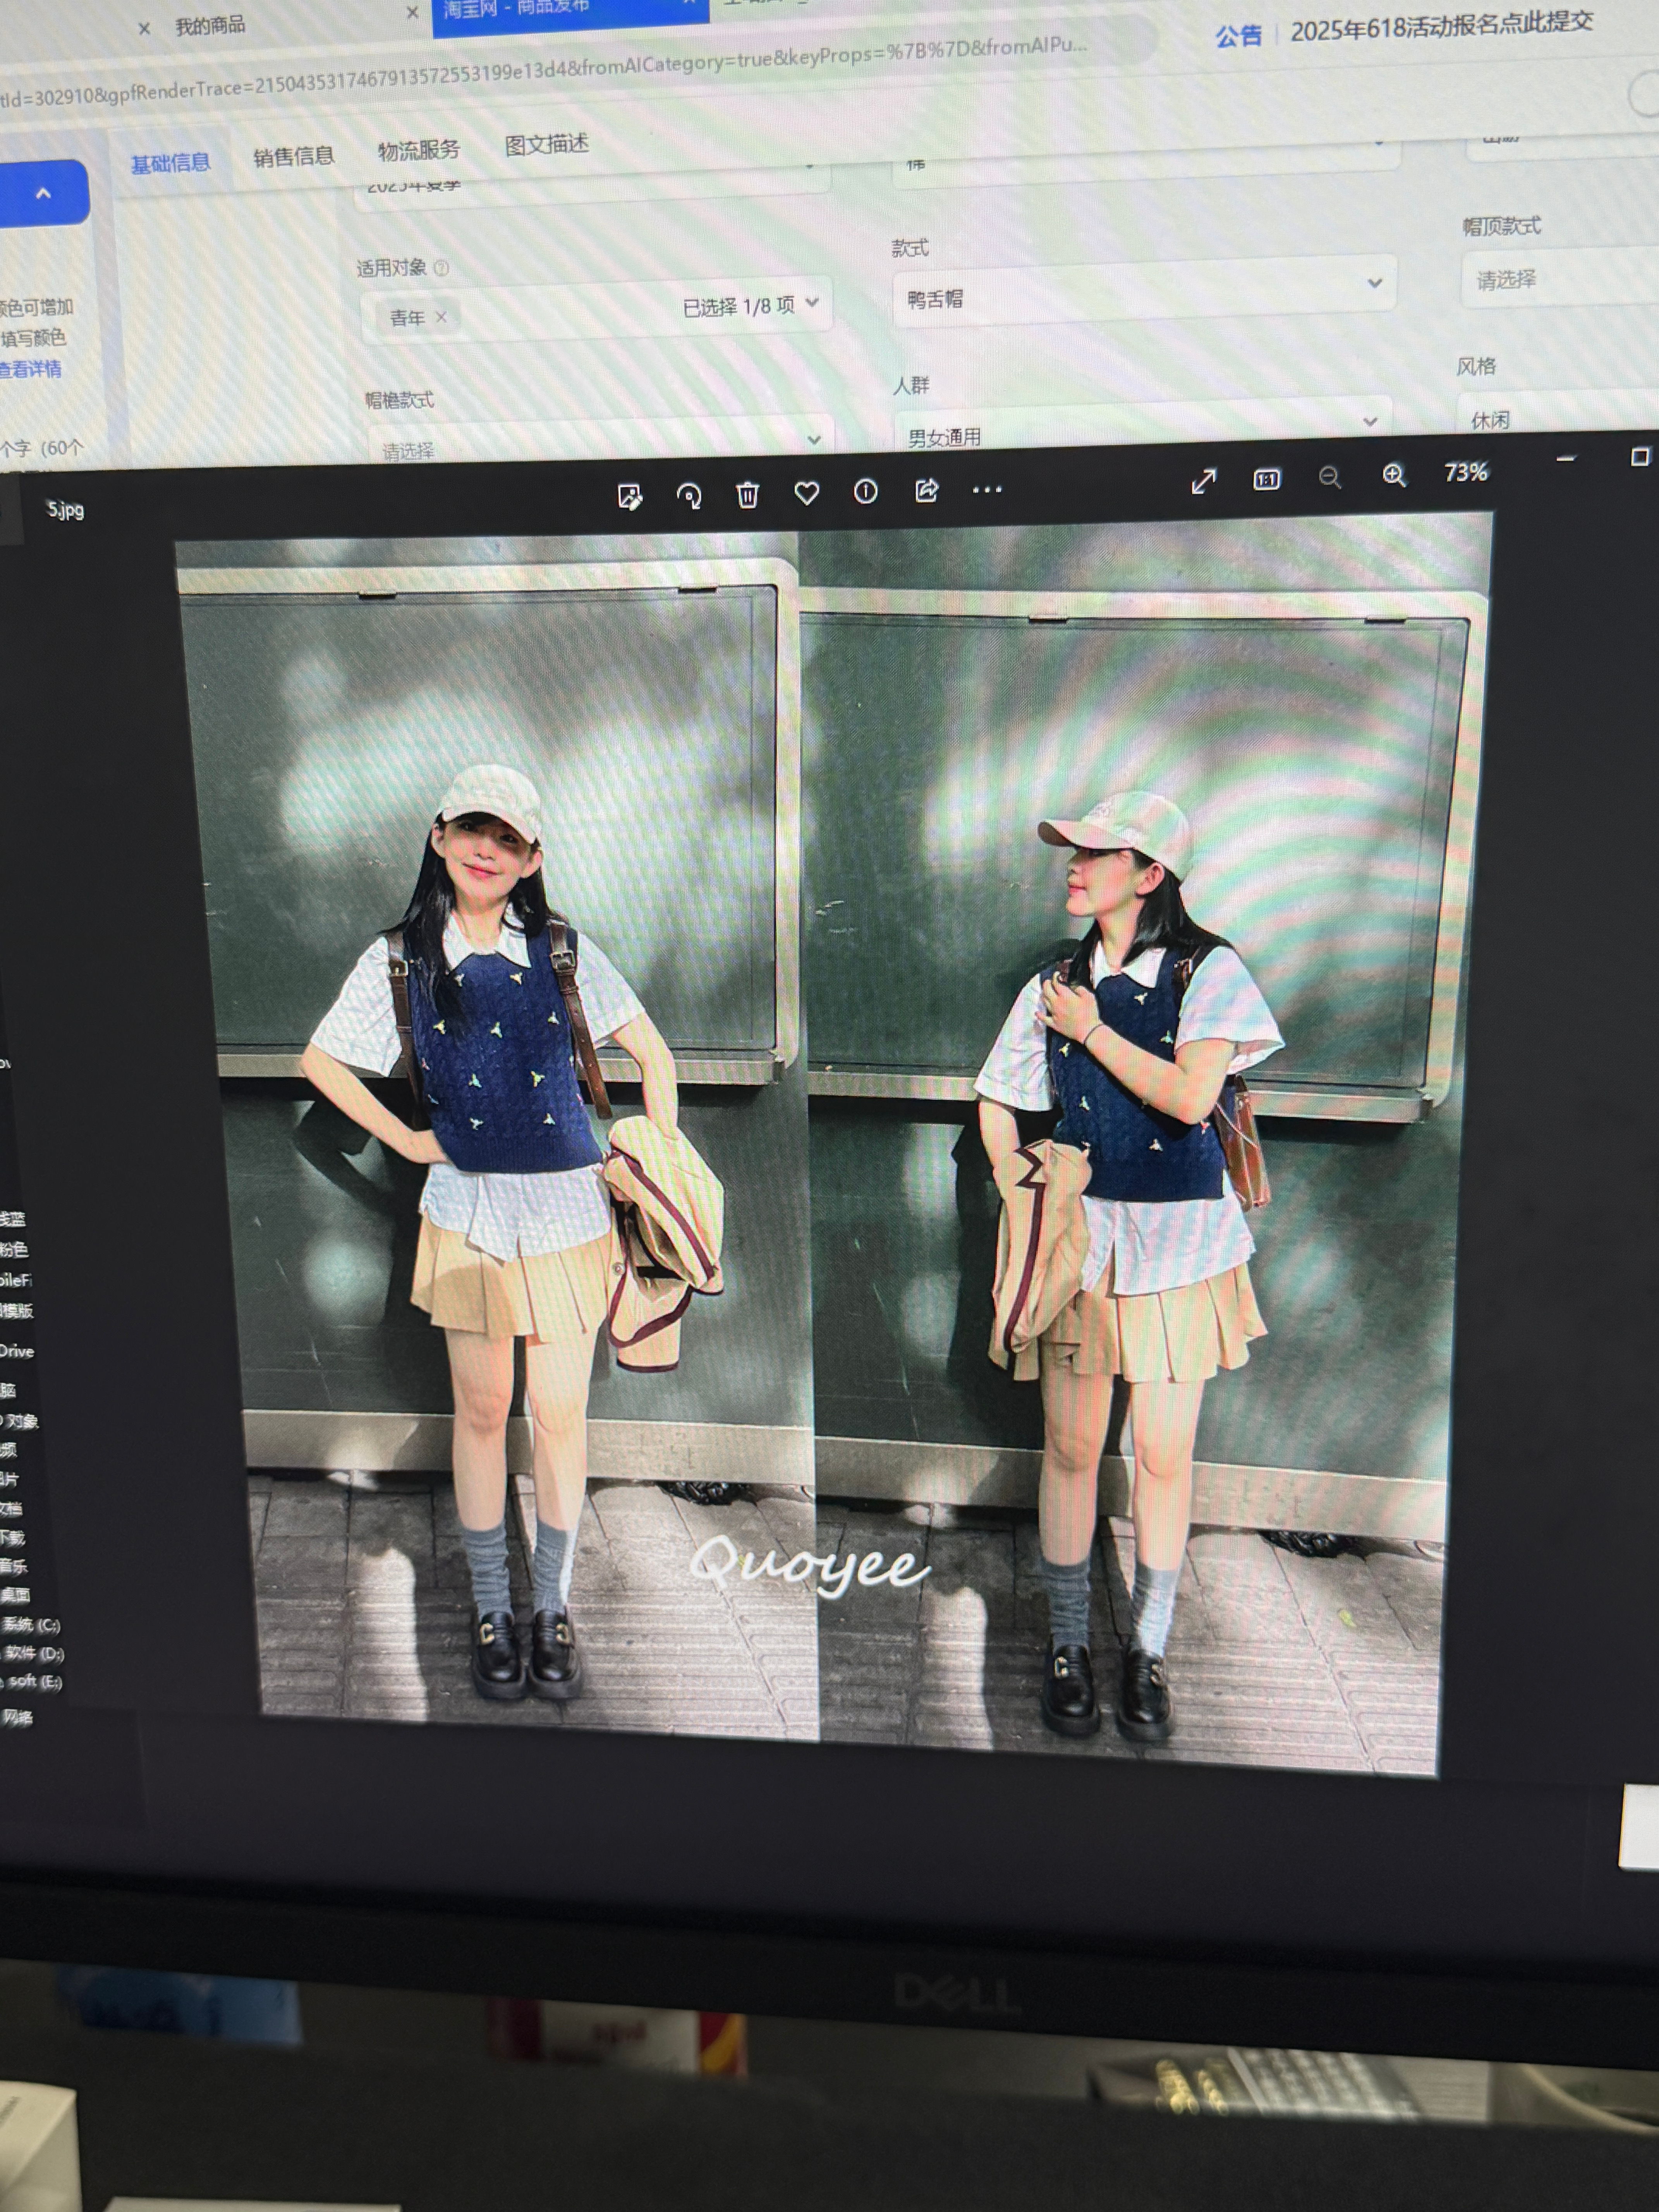Screen dimensions: 1659x2212
Task: Delete 5.jpg with the trash icon
Action: point(747,494)
